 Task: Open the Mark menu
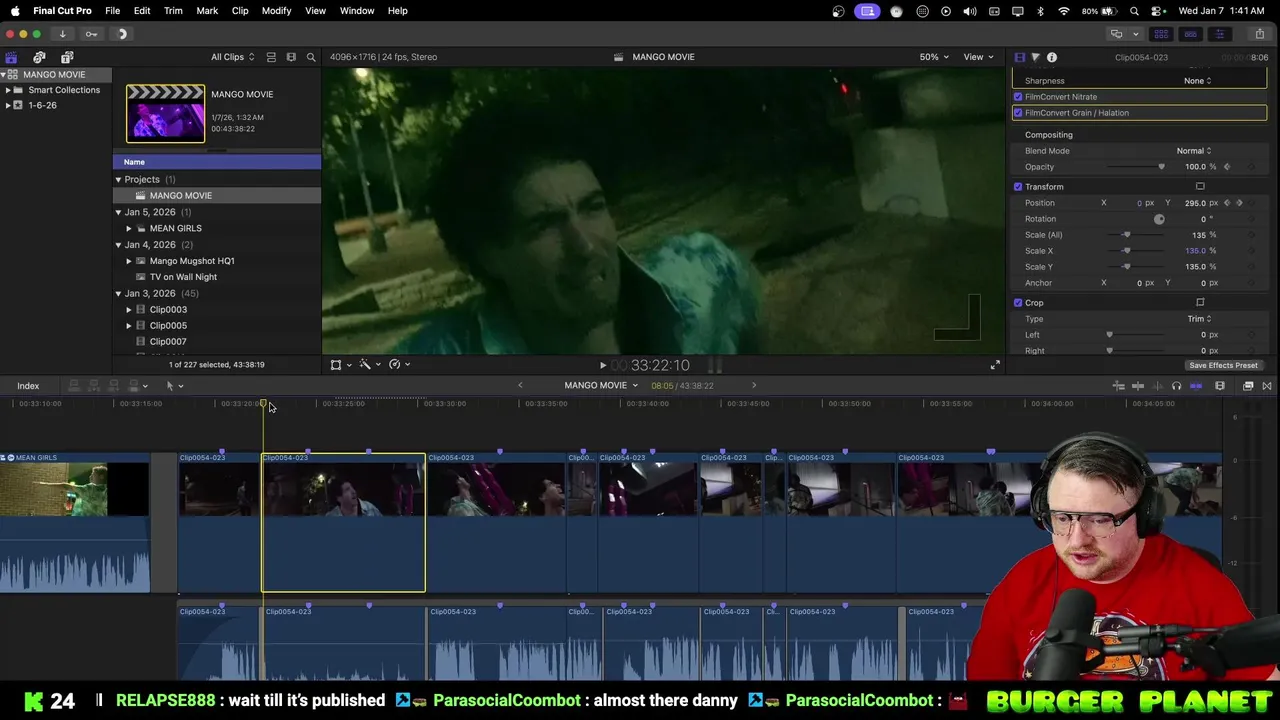pos(207,11)
